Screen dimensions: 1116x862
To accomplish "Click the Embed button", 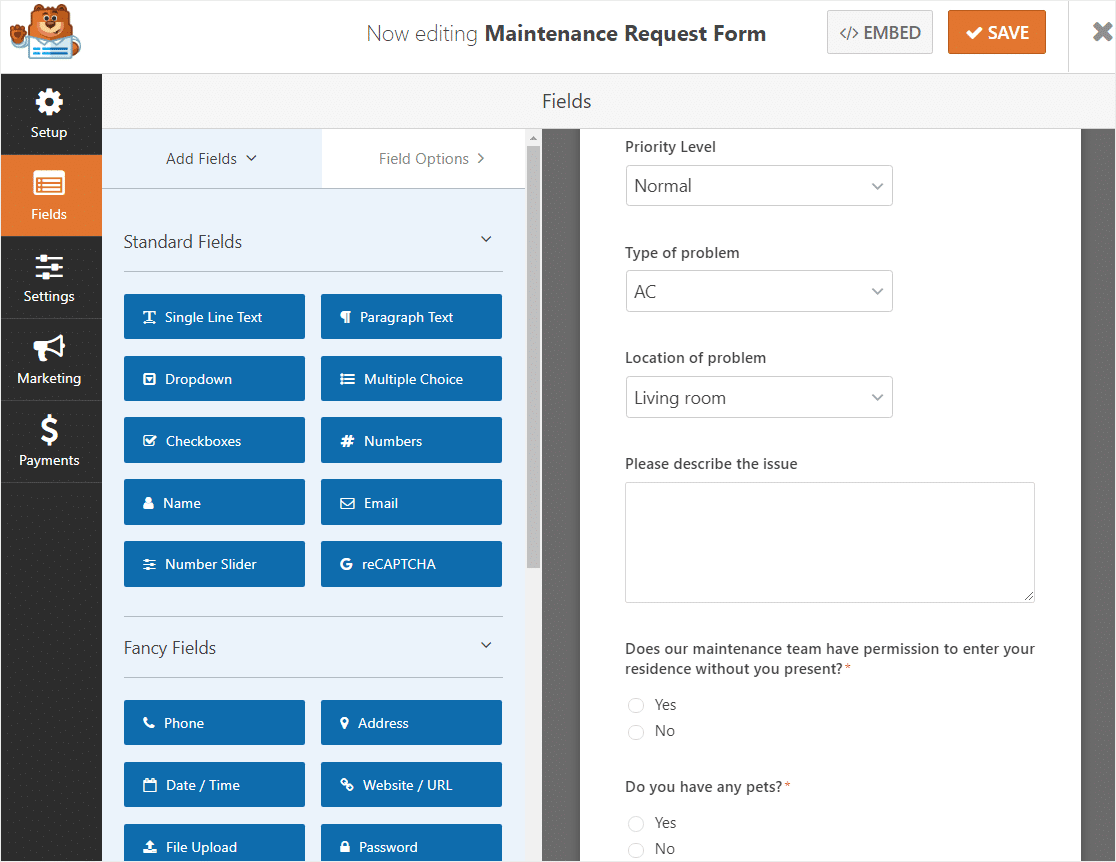I will pyautogui.click(x=879, y=33).
